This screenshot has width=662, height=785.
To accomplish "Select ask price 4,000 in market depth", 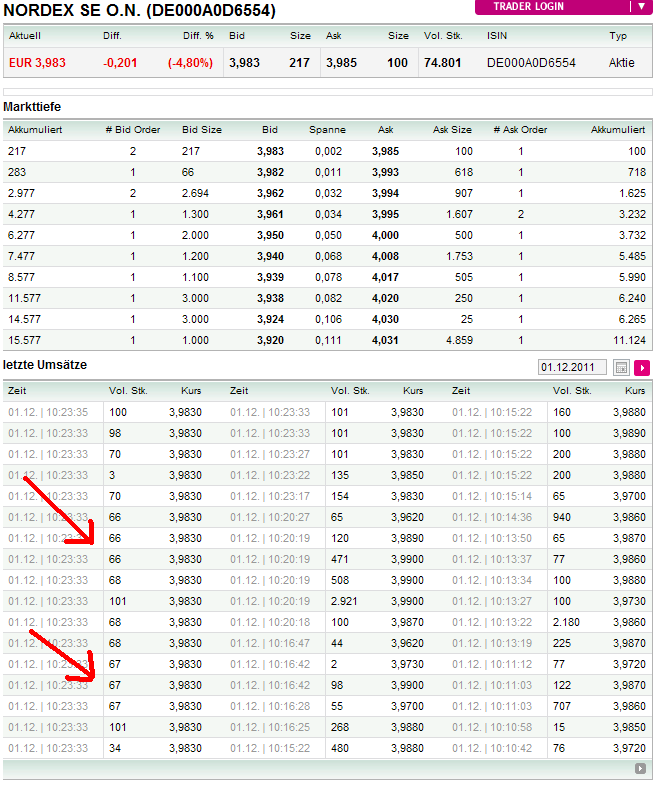I will click(x=386, y=235).
